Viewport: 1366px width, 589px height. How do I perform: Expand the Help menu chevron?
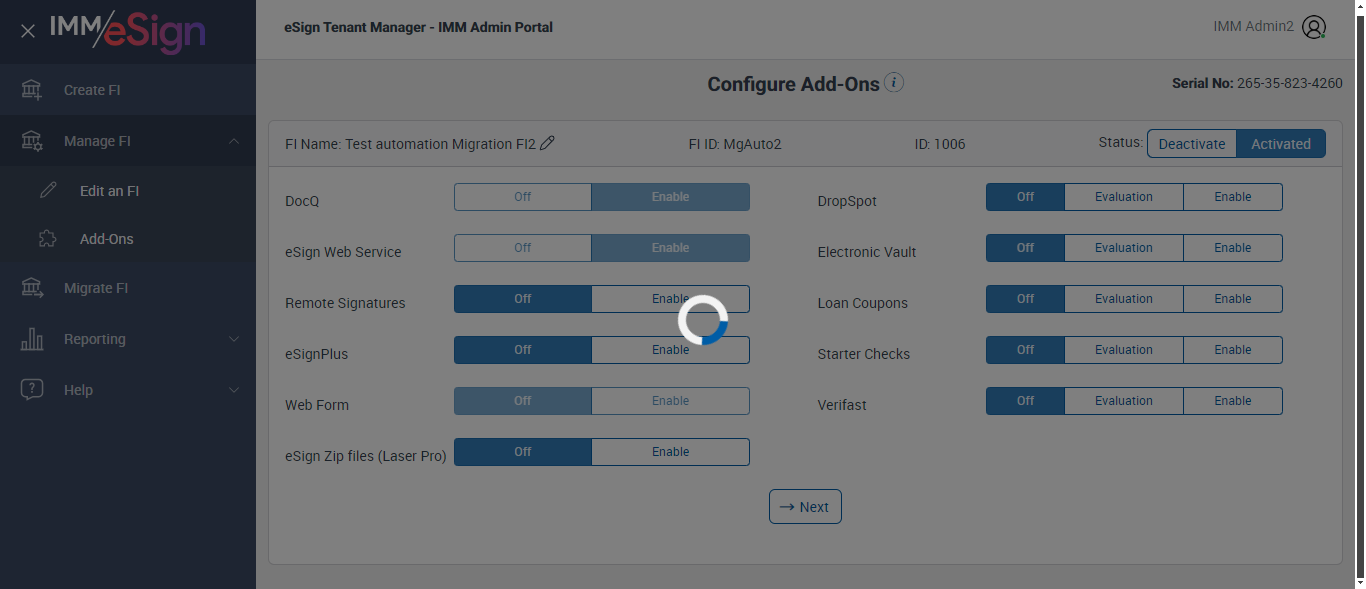coord(234,390)
